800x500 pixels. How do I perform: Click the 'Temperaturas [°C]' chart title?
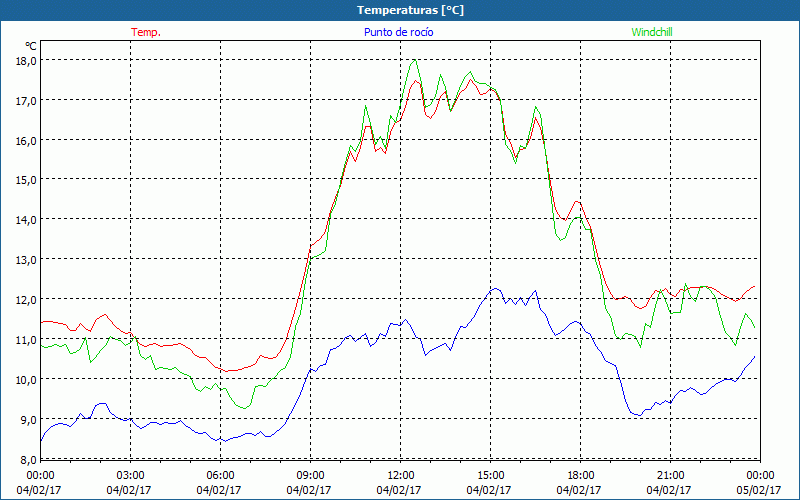[410, 10]
